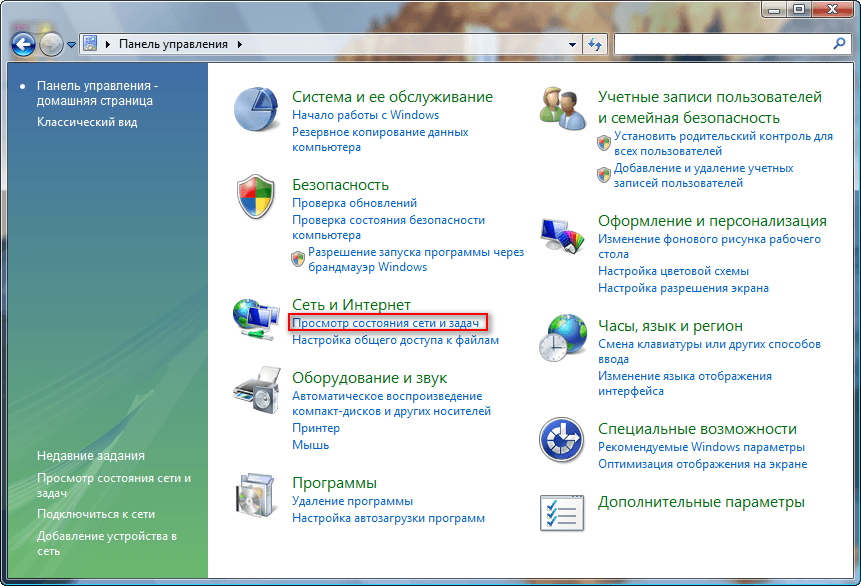The height and width of the screenshot is (586, 861).
Task: Click the 'Мышь' link
Action: (x=310, y=445)
